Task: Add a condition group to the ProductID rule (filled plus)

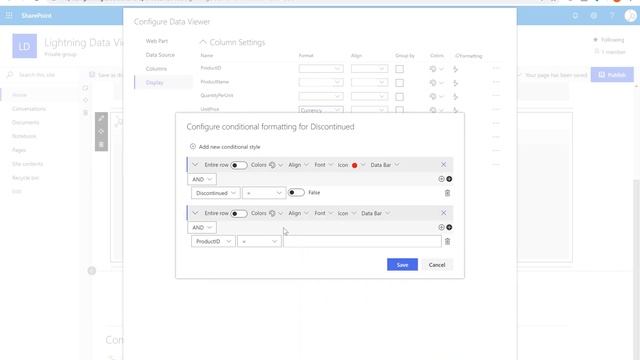Action: pyautogui.click(x=449, y=227)
